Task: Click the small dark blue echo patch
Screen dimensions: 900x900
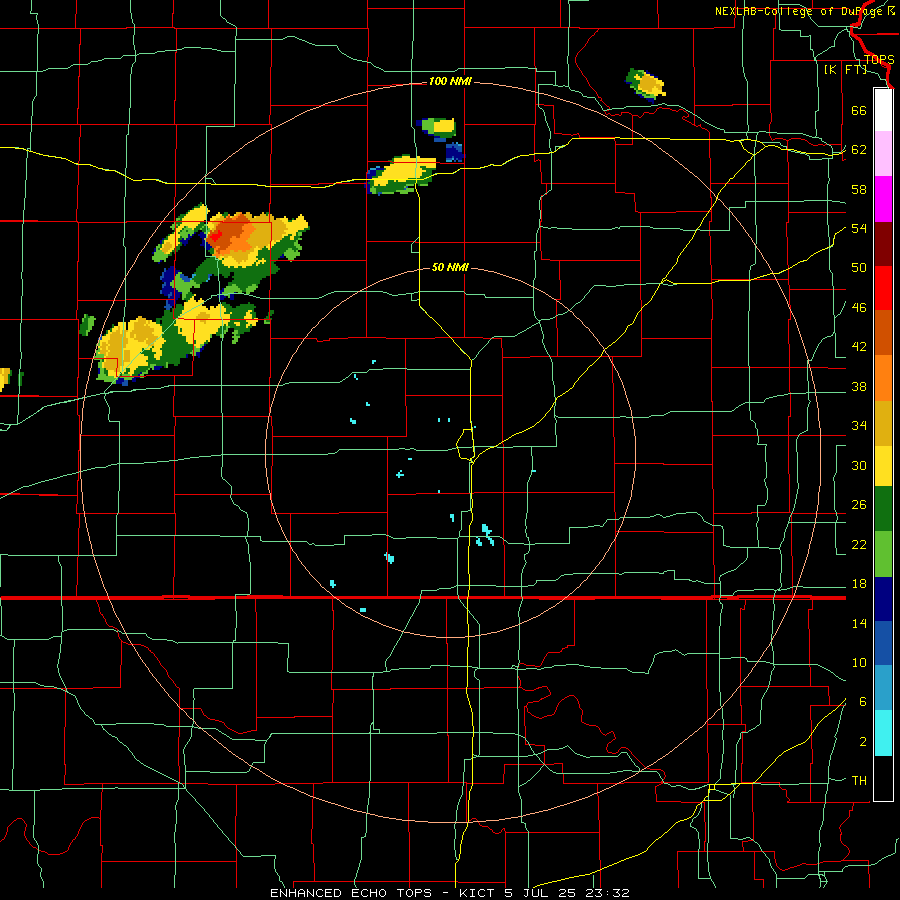Action: point(454,152)
